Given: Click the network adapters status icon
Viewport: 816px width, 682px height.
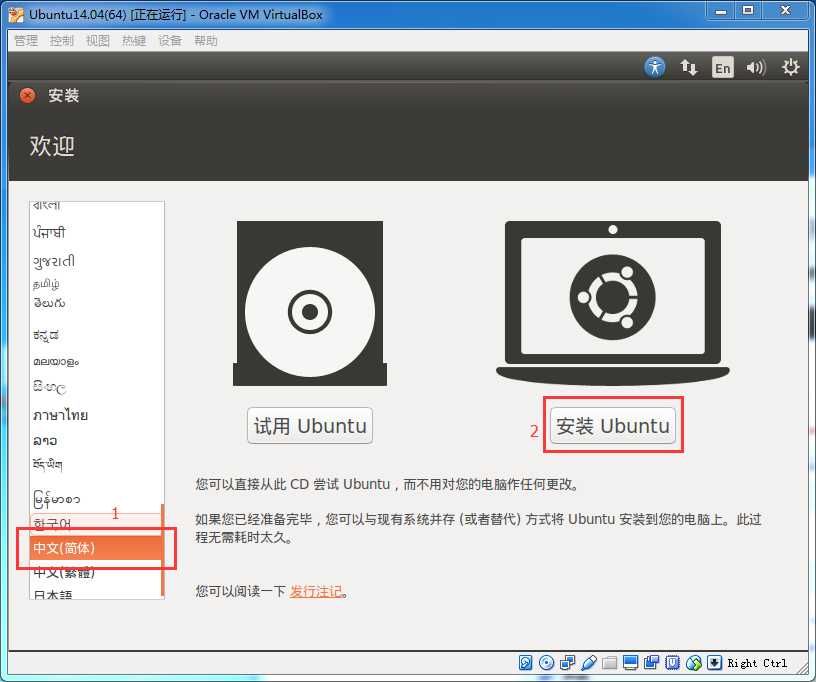Looking at the screenshot, I should pos(567,662).
